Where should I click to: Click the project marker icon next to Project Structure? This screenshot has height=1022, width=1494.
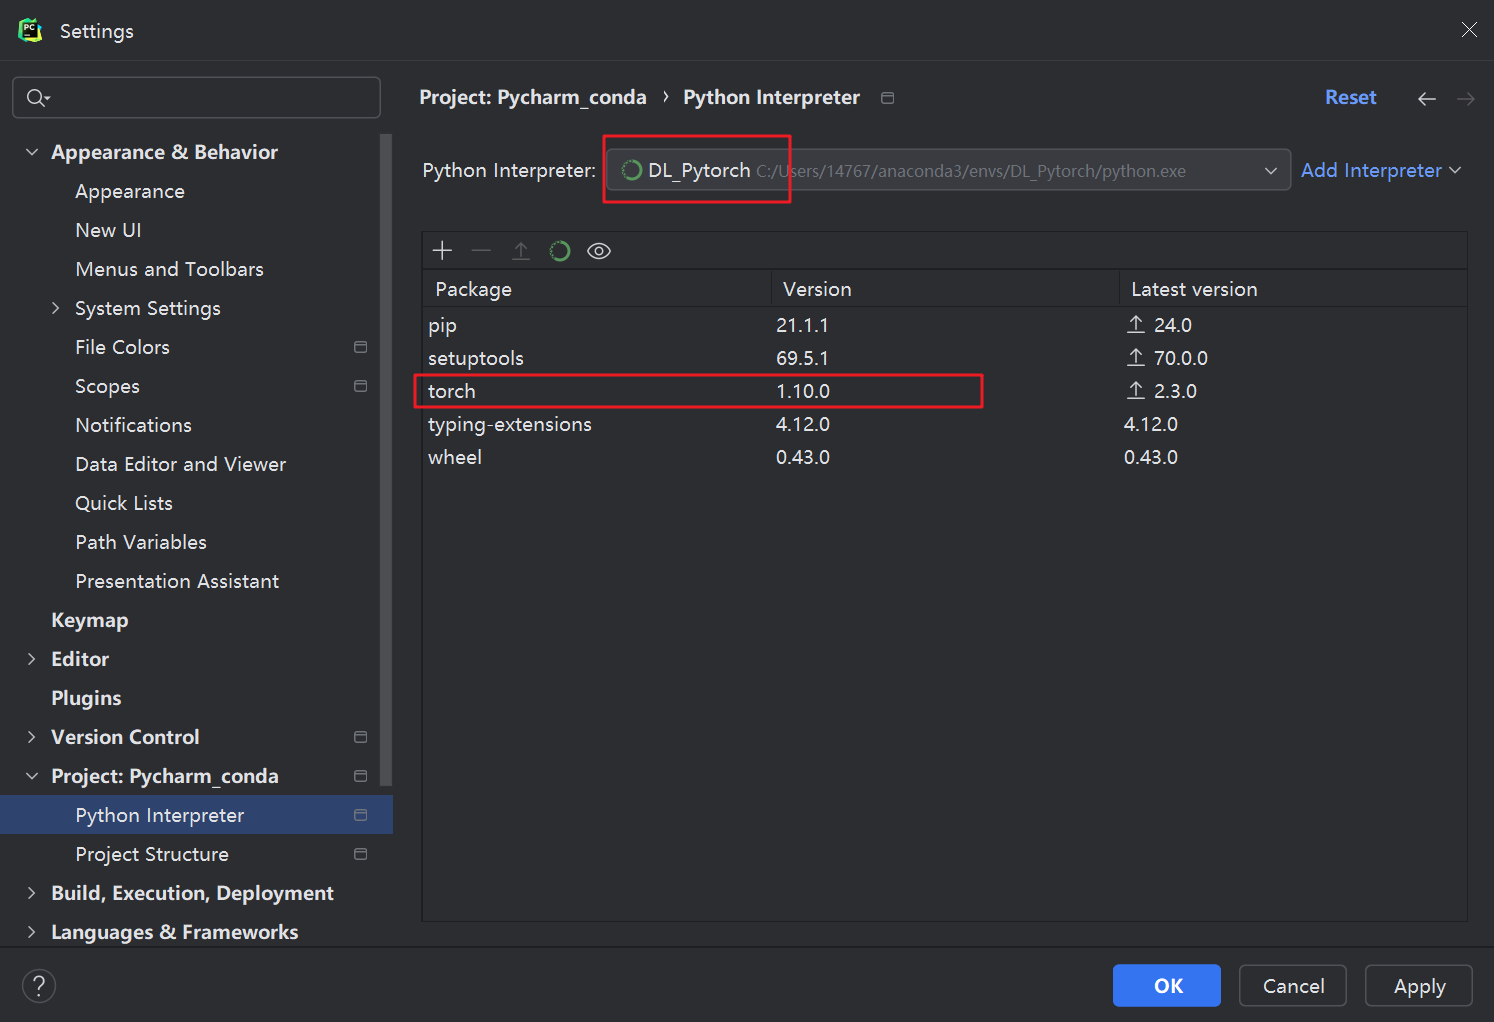pos(360,854)
